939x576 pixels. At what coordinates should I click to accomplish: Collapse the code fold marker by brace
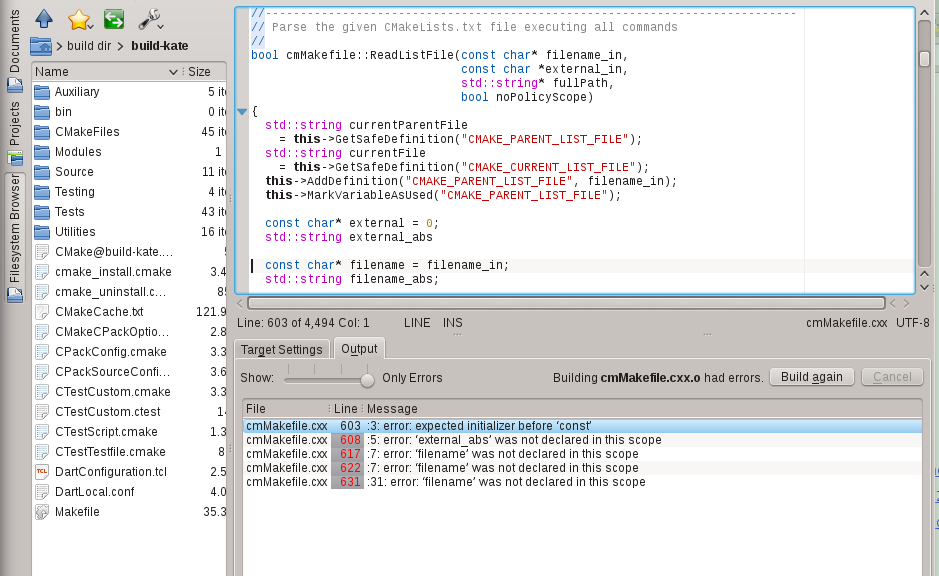pyautogui.click(x=242, y=111)
